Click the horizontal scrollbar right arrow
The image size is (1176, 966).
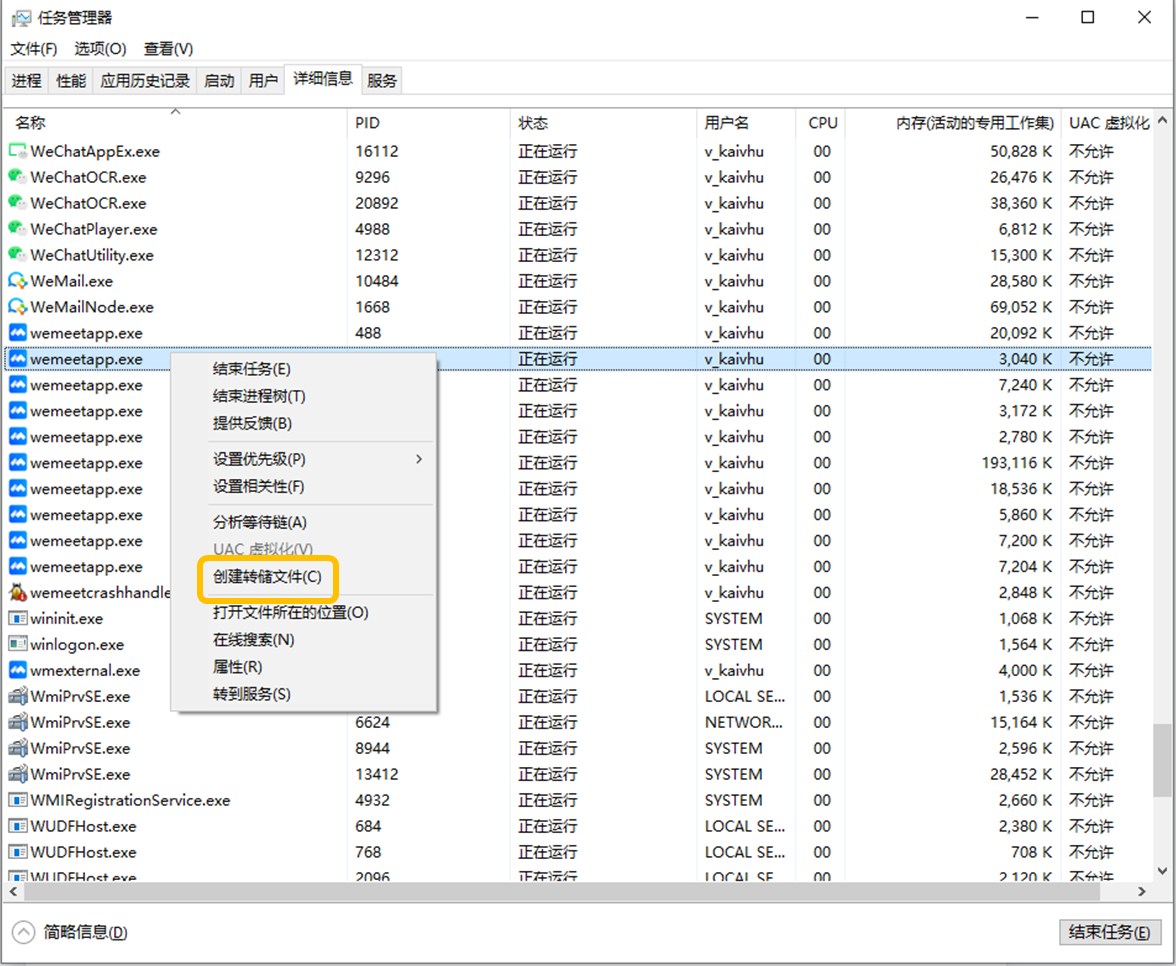click(x=1142, y=892)
